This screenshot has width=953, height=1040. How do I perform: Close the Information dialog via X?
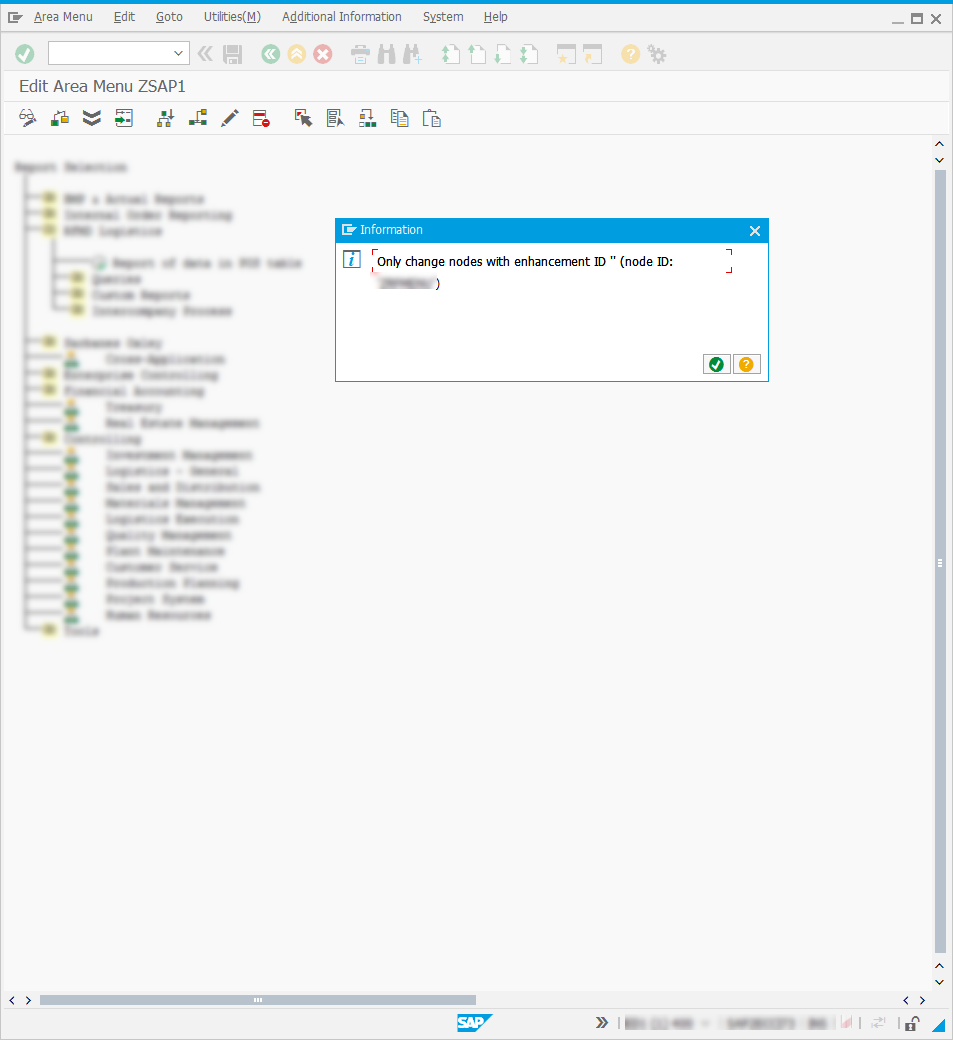click(x=755, y=231)
